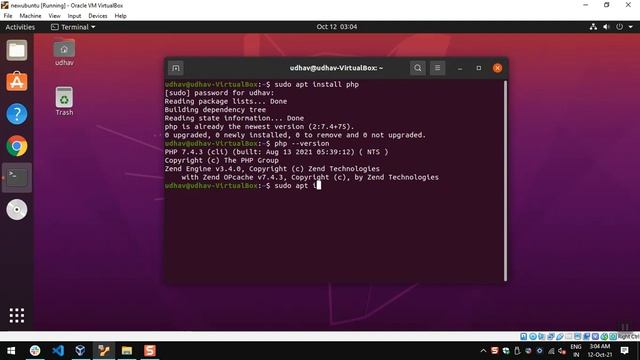Show hidden icons in the Windows system tray
Viewport: 640px width, 360px height.
(x=483, y=351)
